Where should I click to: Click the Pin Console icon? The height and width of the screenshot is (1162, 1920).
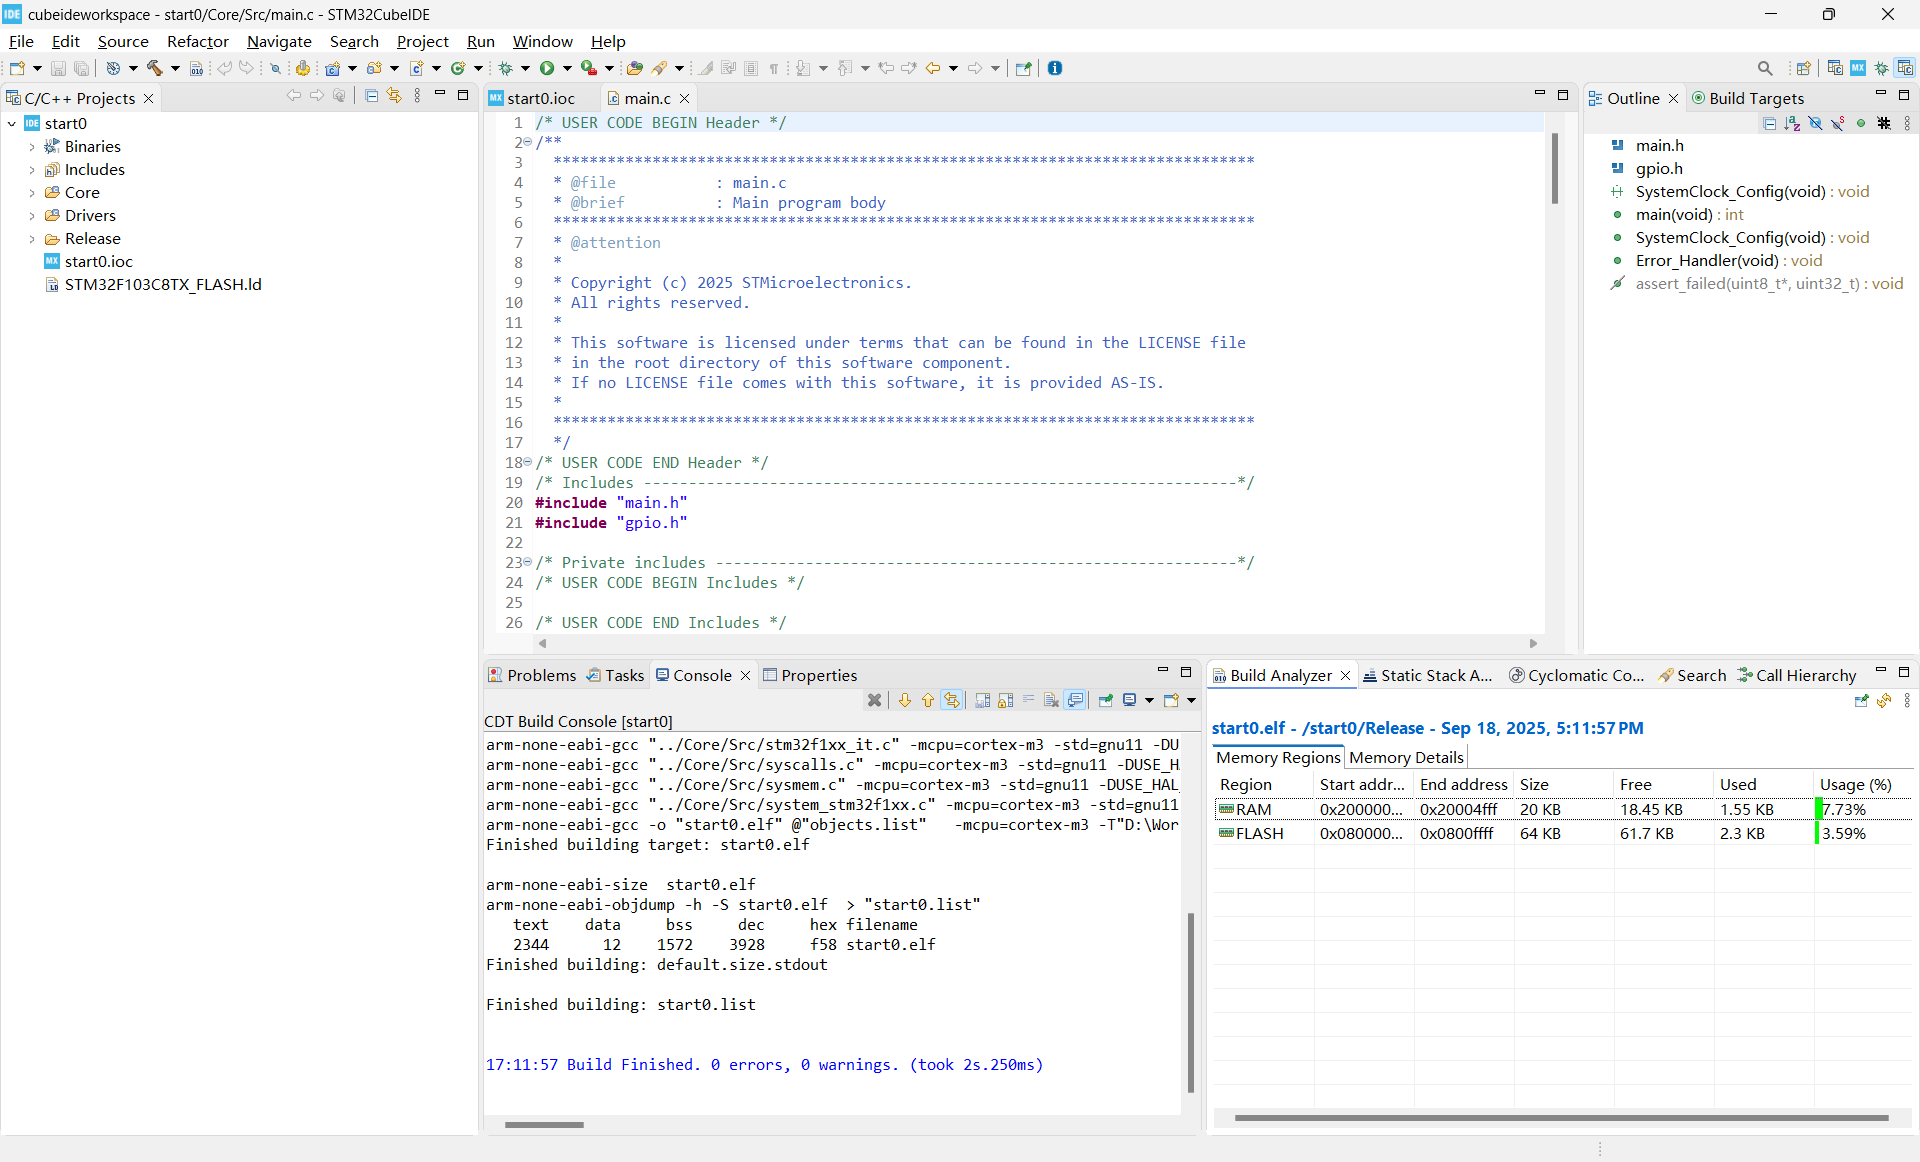click(1106, 700)
